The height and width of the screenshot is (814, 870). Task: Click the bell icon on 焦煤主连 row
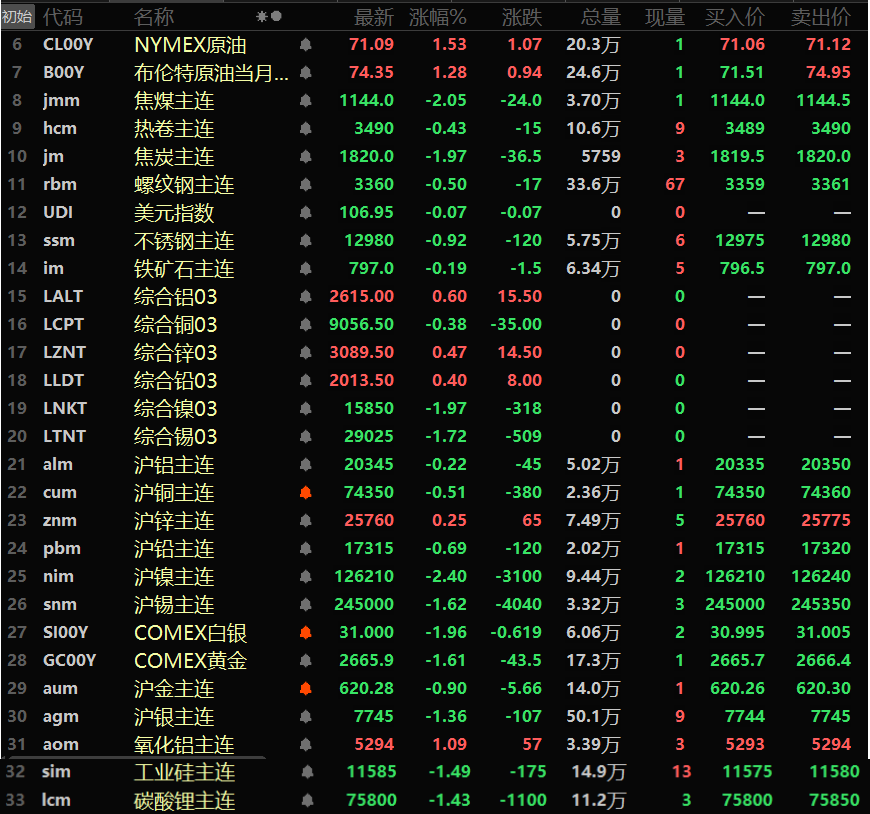click(x=305, y=101)
